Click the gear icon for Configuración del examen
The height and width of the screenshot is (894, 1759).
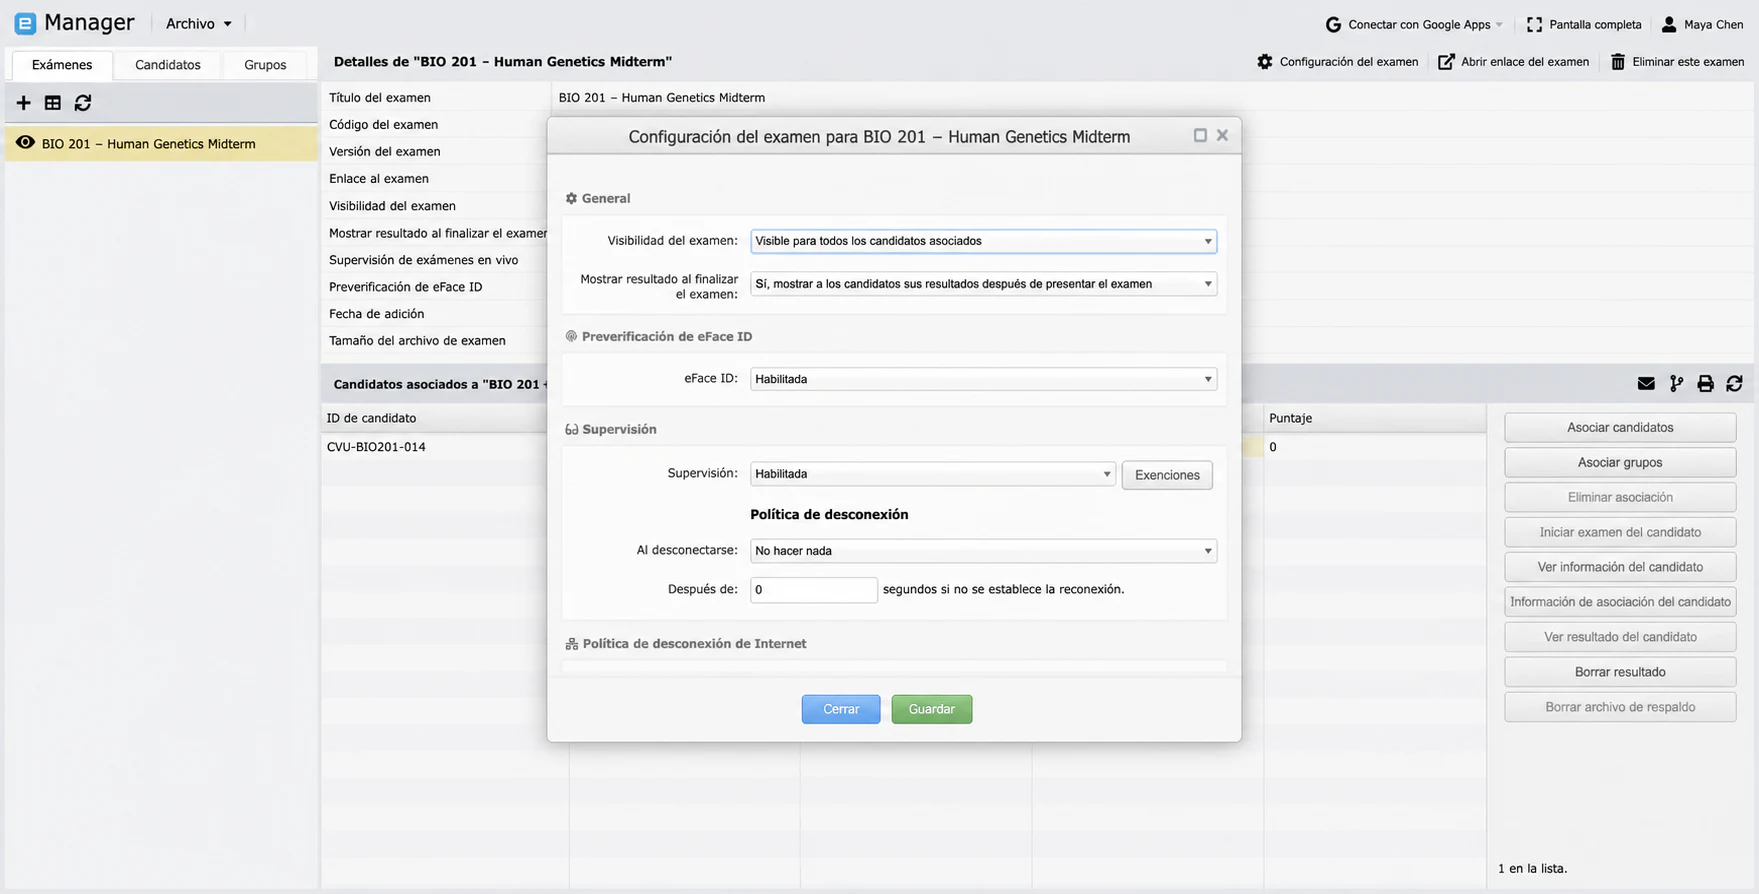pos(1265,62)
